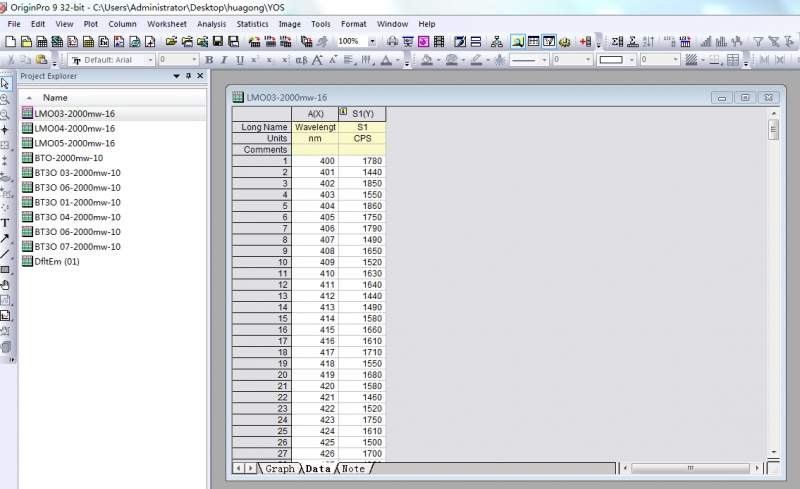Screen dimensions: 800x489
Task: Click the A(X) column header
Action: (x=315, y=114)
